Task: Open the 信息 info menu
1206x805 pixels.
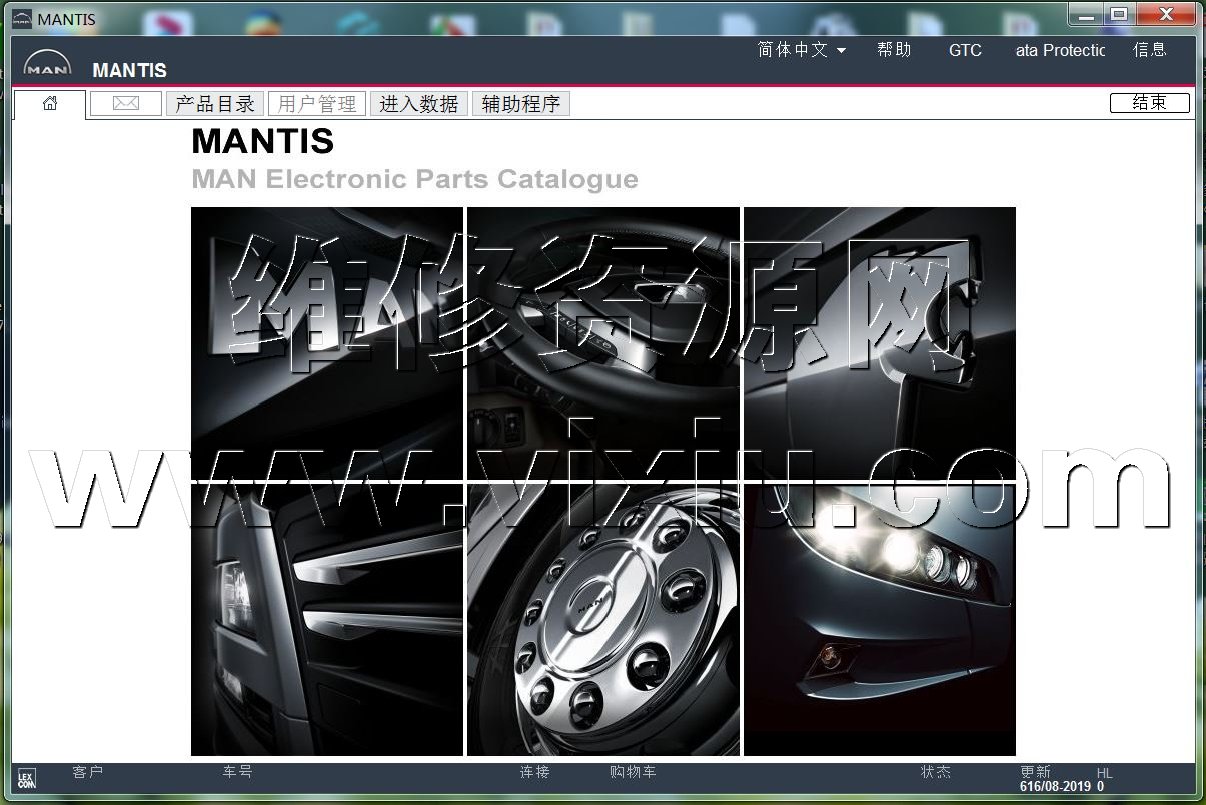Action: pyautogui.click(x=1149, y=50)
